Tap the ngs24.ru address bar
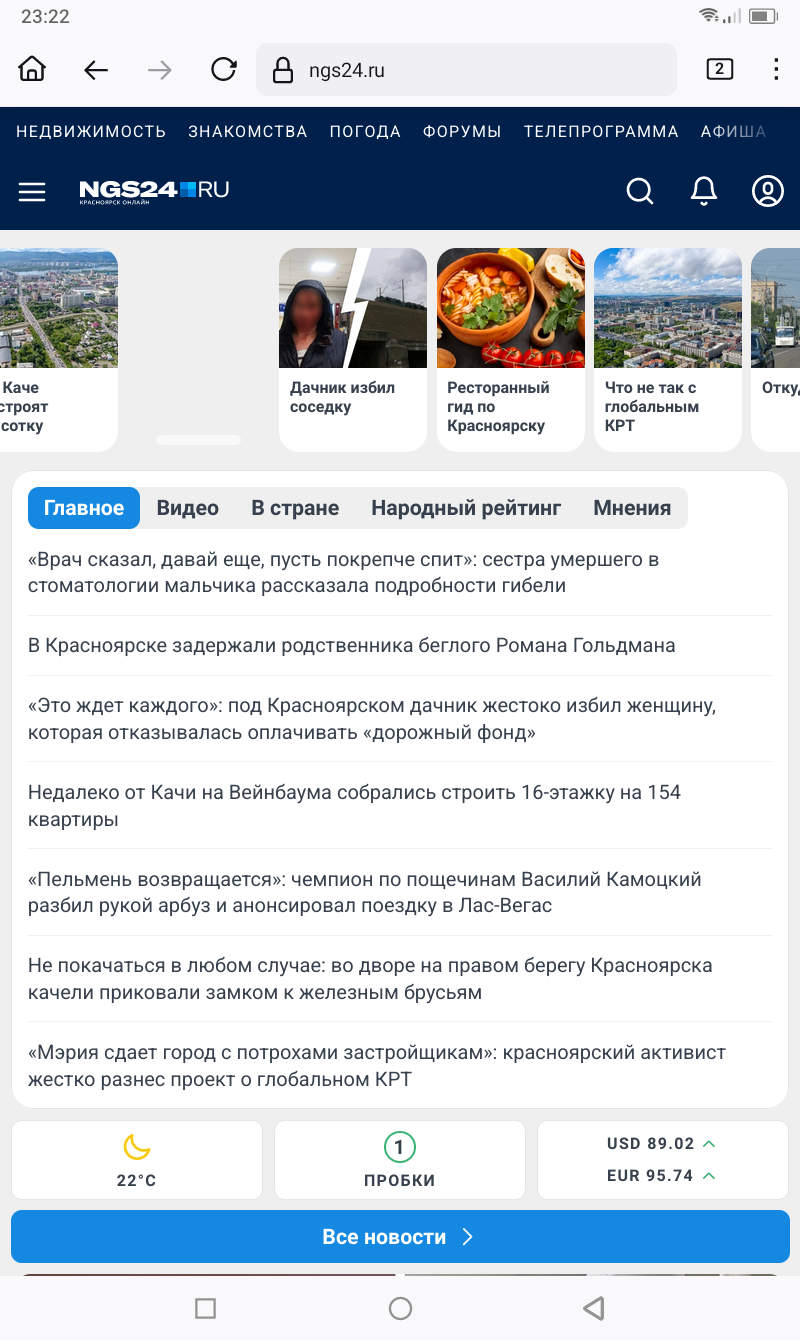The height and width of the screenshot is (1340, 800). (x=465, y=70)
